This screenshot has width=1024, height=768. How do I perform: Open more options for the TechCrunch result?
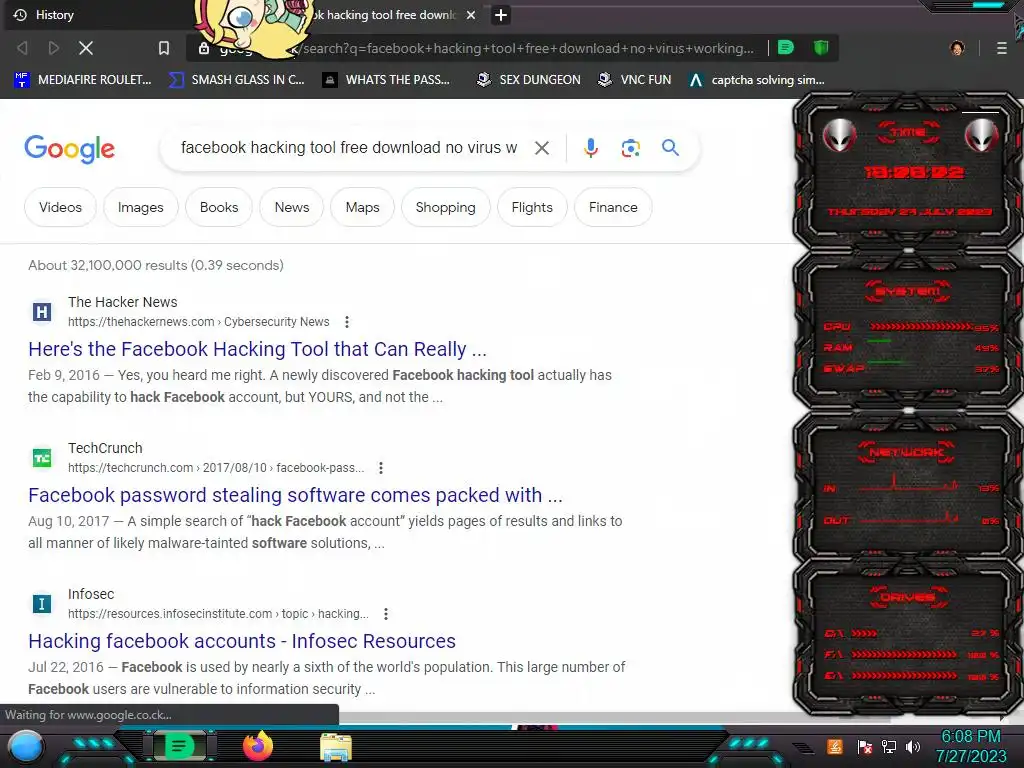381,468
